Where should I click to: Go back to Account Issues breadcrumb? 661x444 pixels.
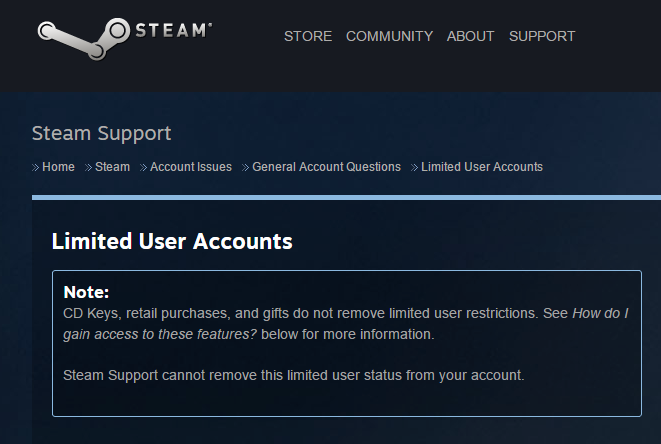191,167
